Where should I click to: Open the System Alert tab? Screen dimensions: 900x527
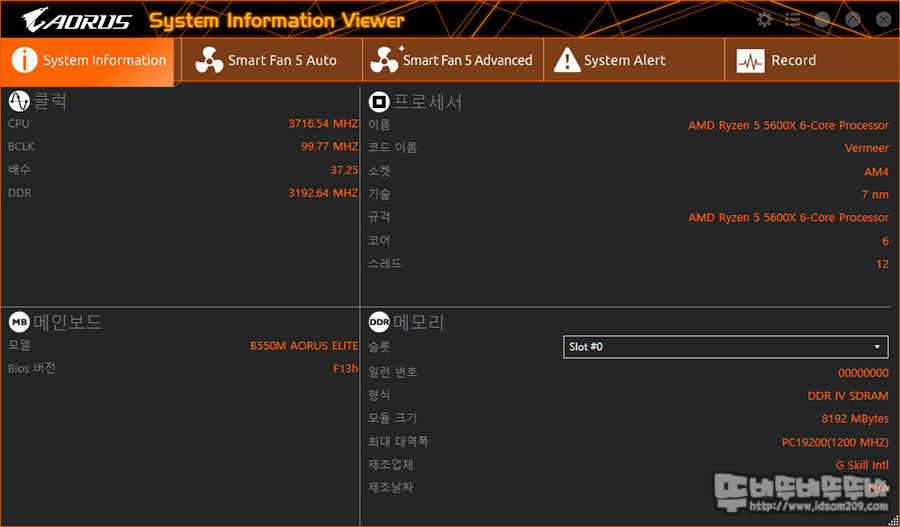pyautogui.click(x=634, y=60)
